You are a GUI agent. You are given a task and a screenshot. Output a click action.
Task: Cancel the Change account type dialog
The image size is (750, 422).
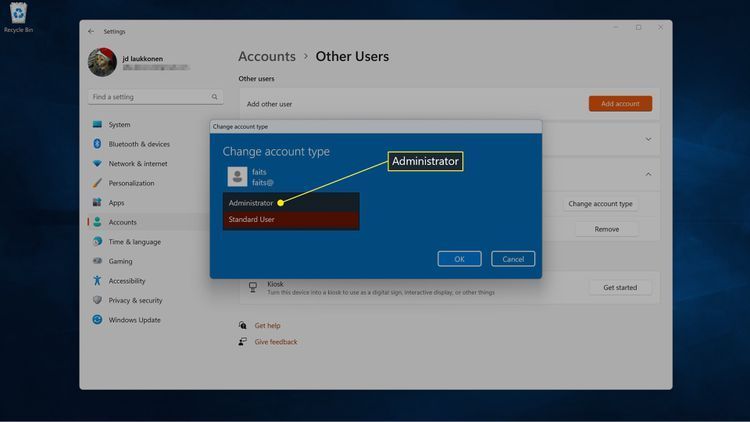pyautogui.click(x=513, y=259)
